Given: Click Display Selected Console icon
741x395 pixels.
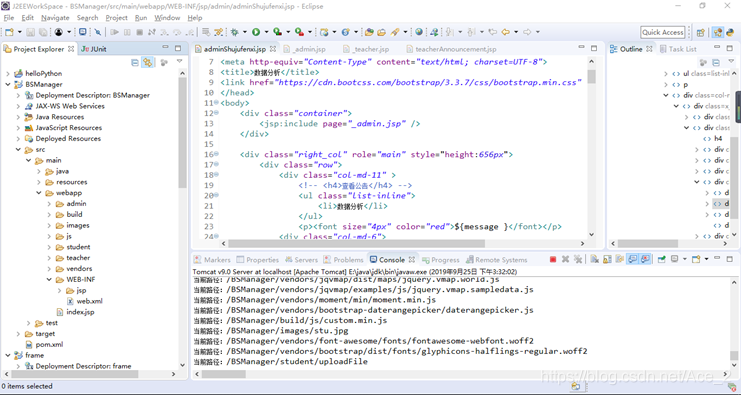Looking at the screenshot, I should [x=674, y=259].
